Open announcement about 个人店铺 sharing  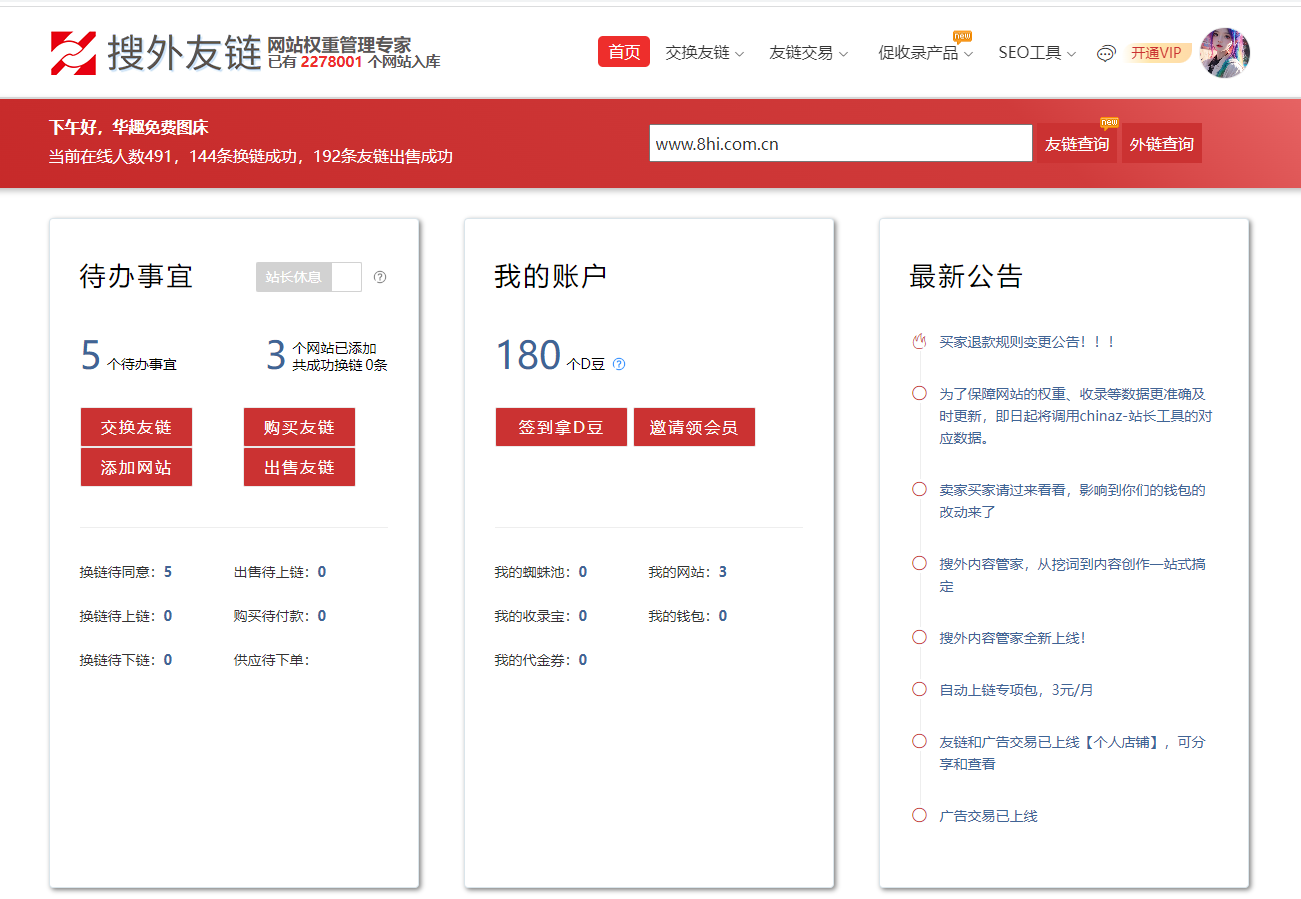coord(1072,753)
